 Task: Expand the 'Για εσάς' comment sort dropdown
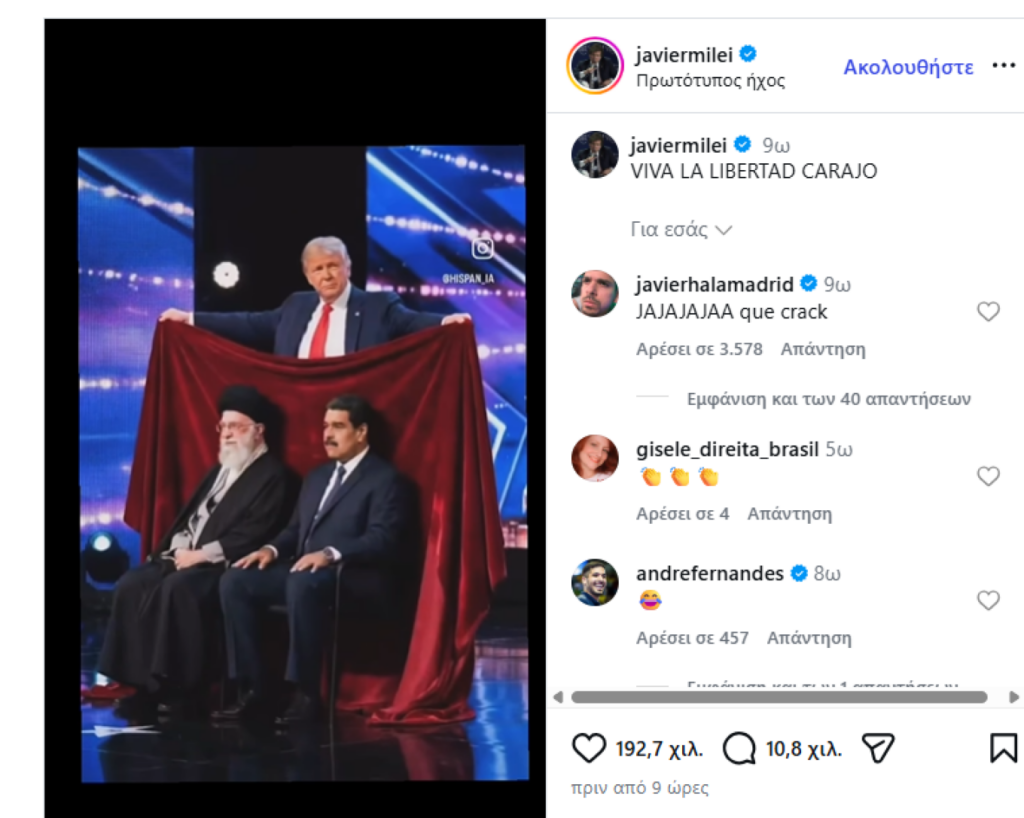[x=681, y=230]
